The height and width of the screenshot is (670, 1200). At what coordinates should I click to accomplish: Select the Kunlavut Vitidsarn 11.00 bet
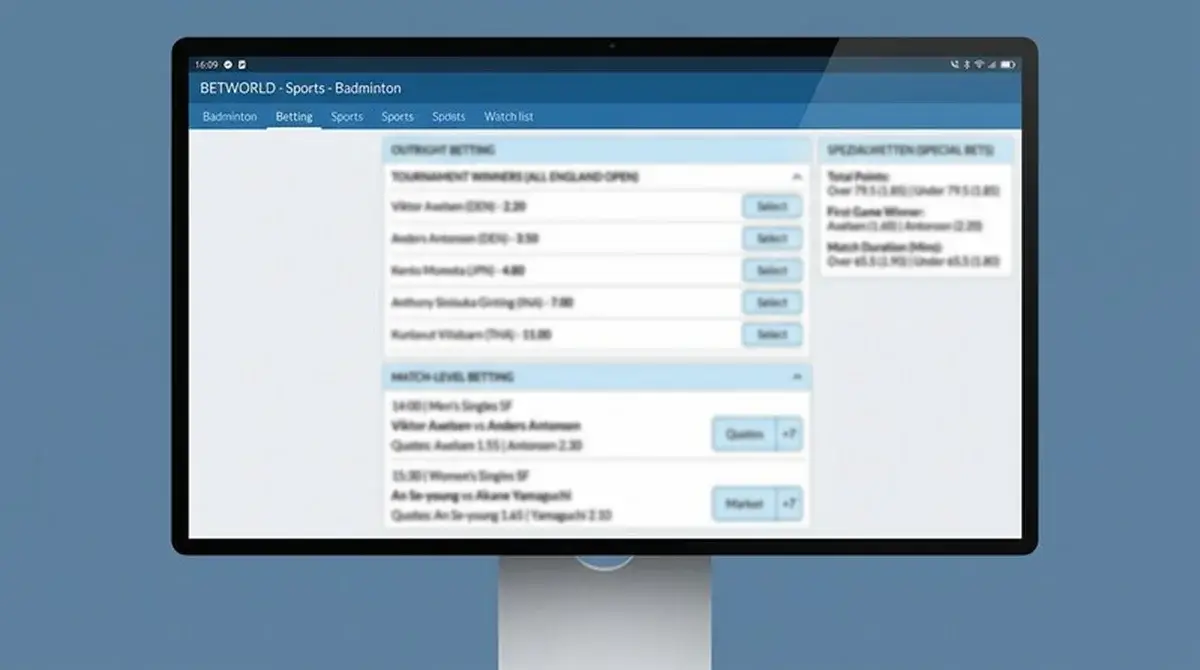coord(772,335)
